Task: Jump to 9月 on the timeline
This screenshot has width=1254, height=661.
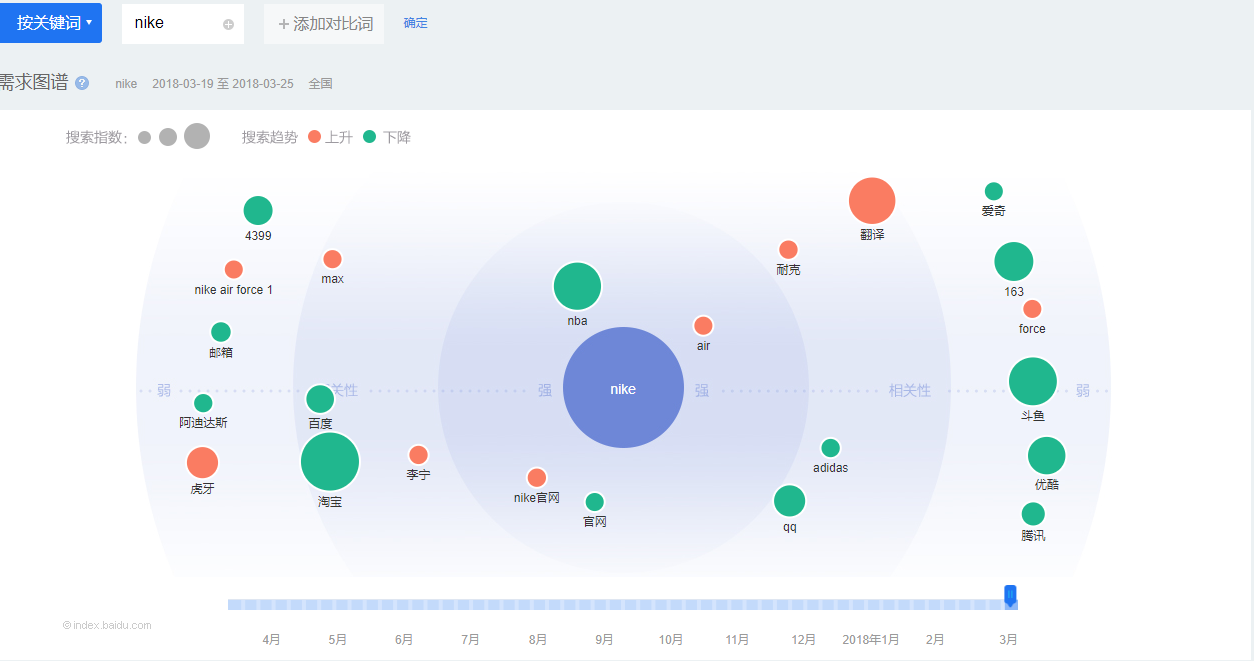Action: click(x=604, y=639)
